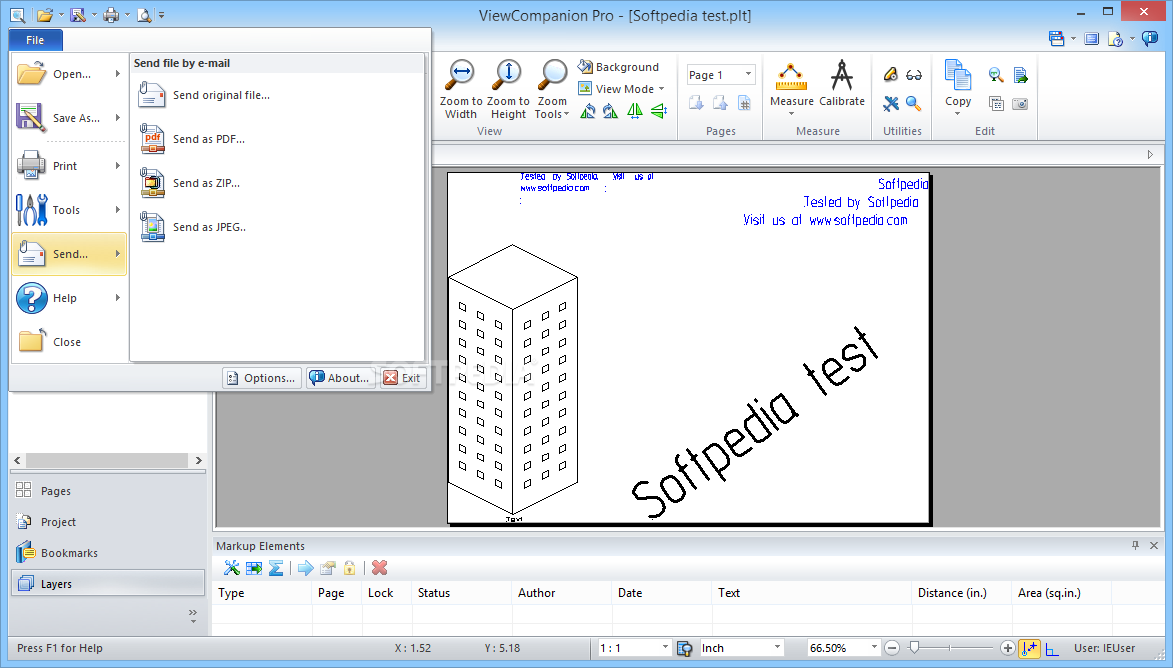Open the Zoom Tools magnifier
Screen dimensions: 1173x668
tap(553, 75)
